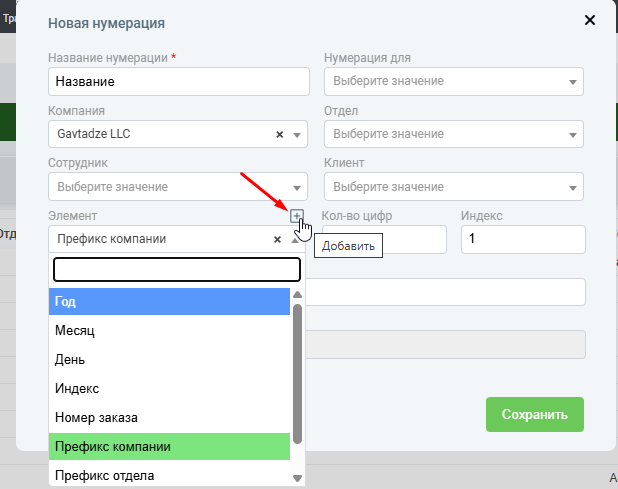Pick Индекс from the element options
Image resolution: width=618 pixels, height=489 pixels.
point(169,388)
